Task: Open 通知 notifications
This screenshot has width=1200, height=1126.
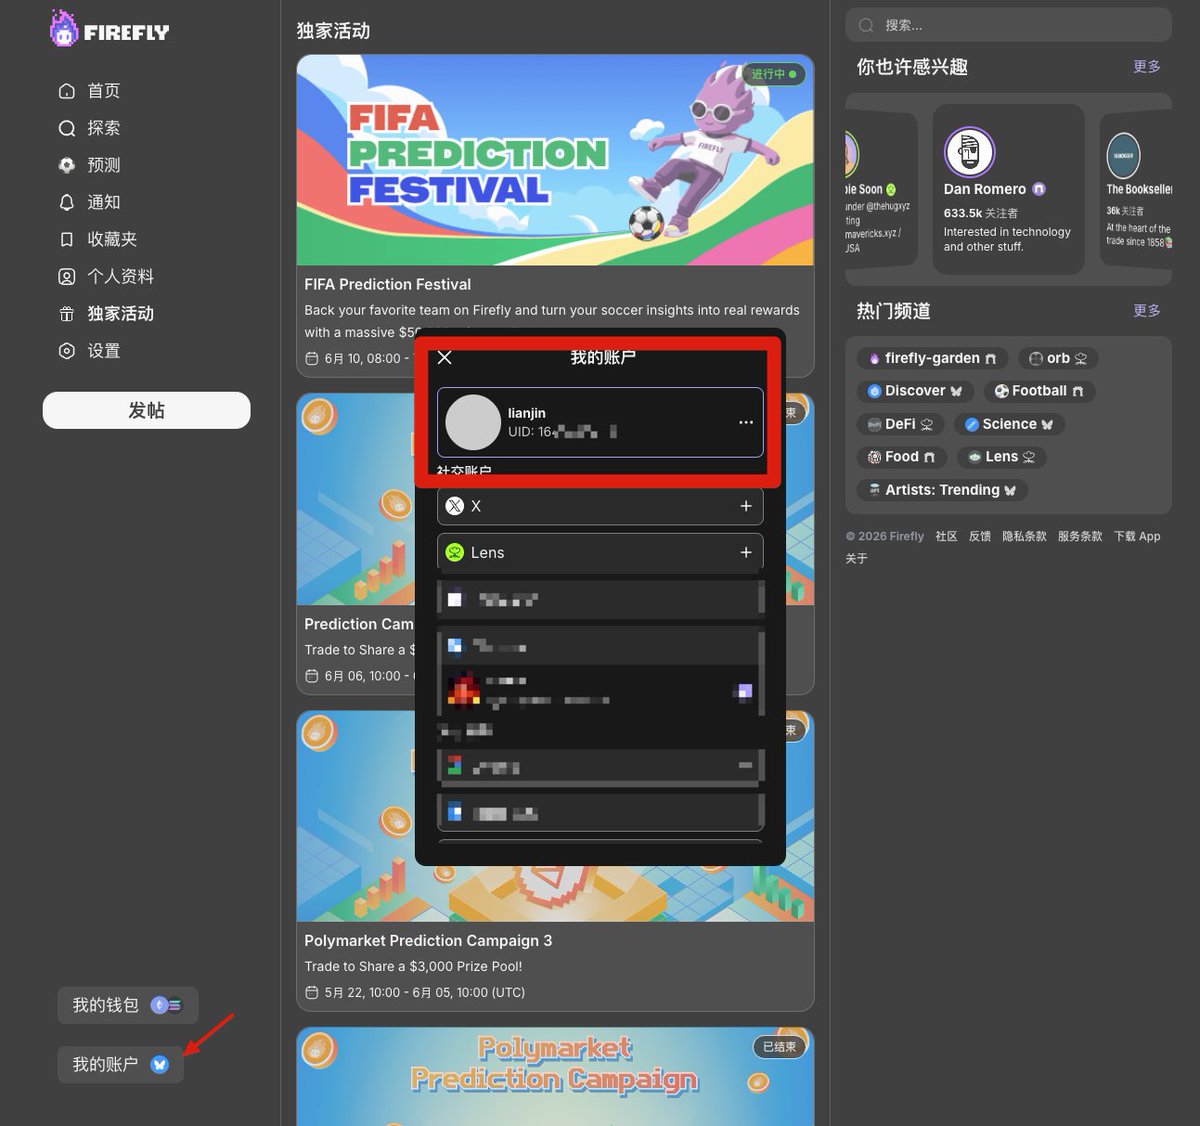Action: pos(89,202)
